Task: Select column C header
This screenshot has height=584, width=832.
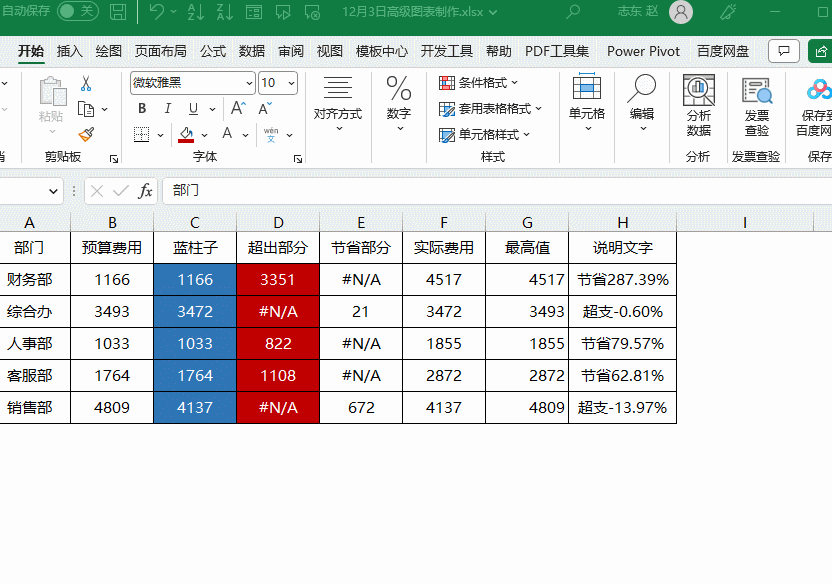Action: [x=195, y=223]
